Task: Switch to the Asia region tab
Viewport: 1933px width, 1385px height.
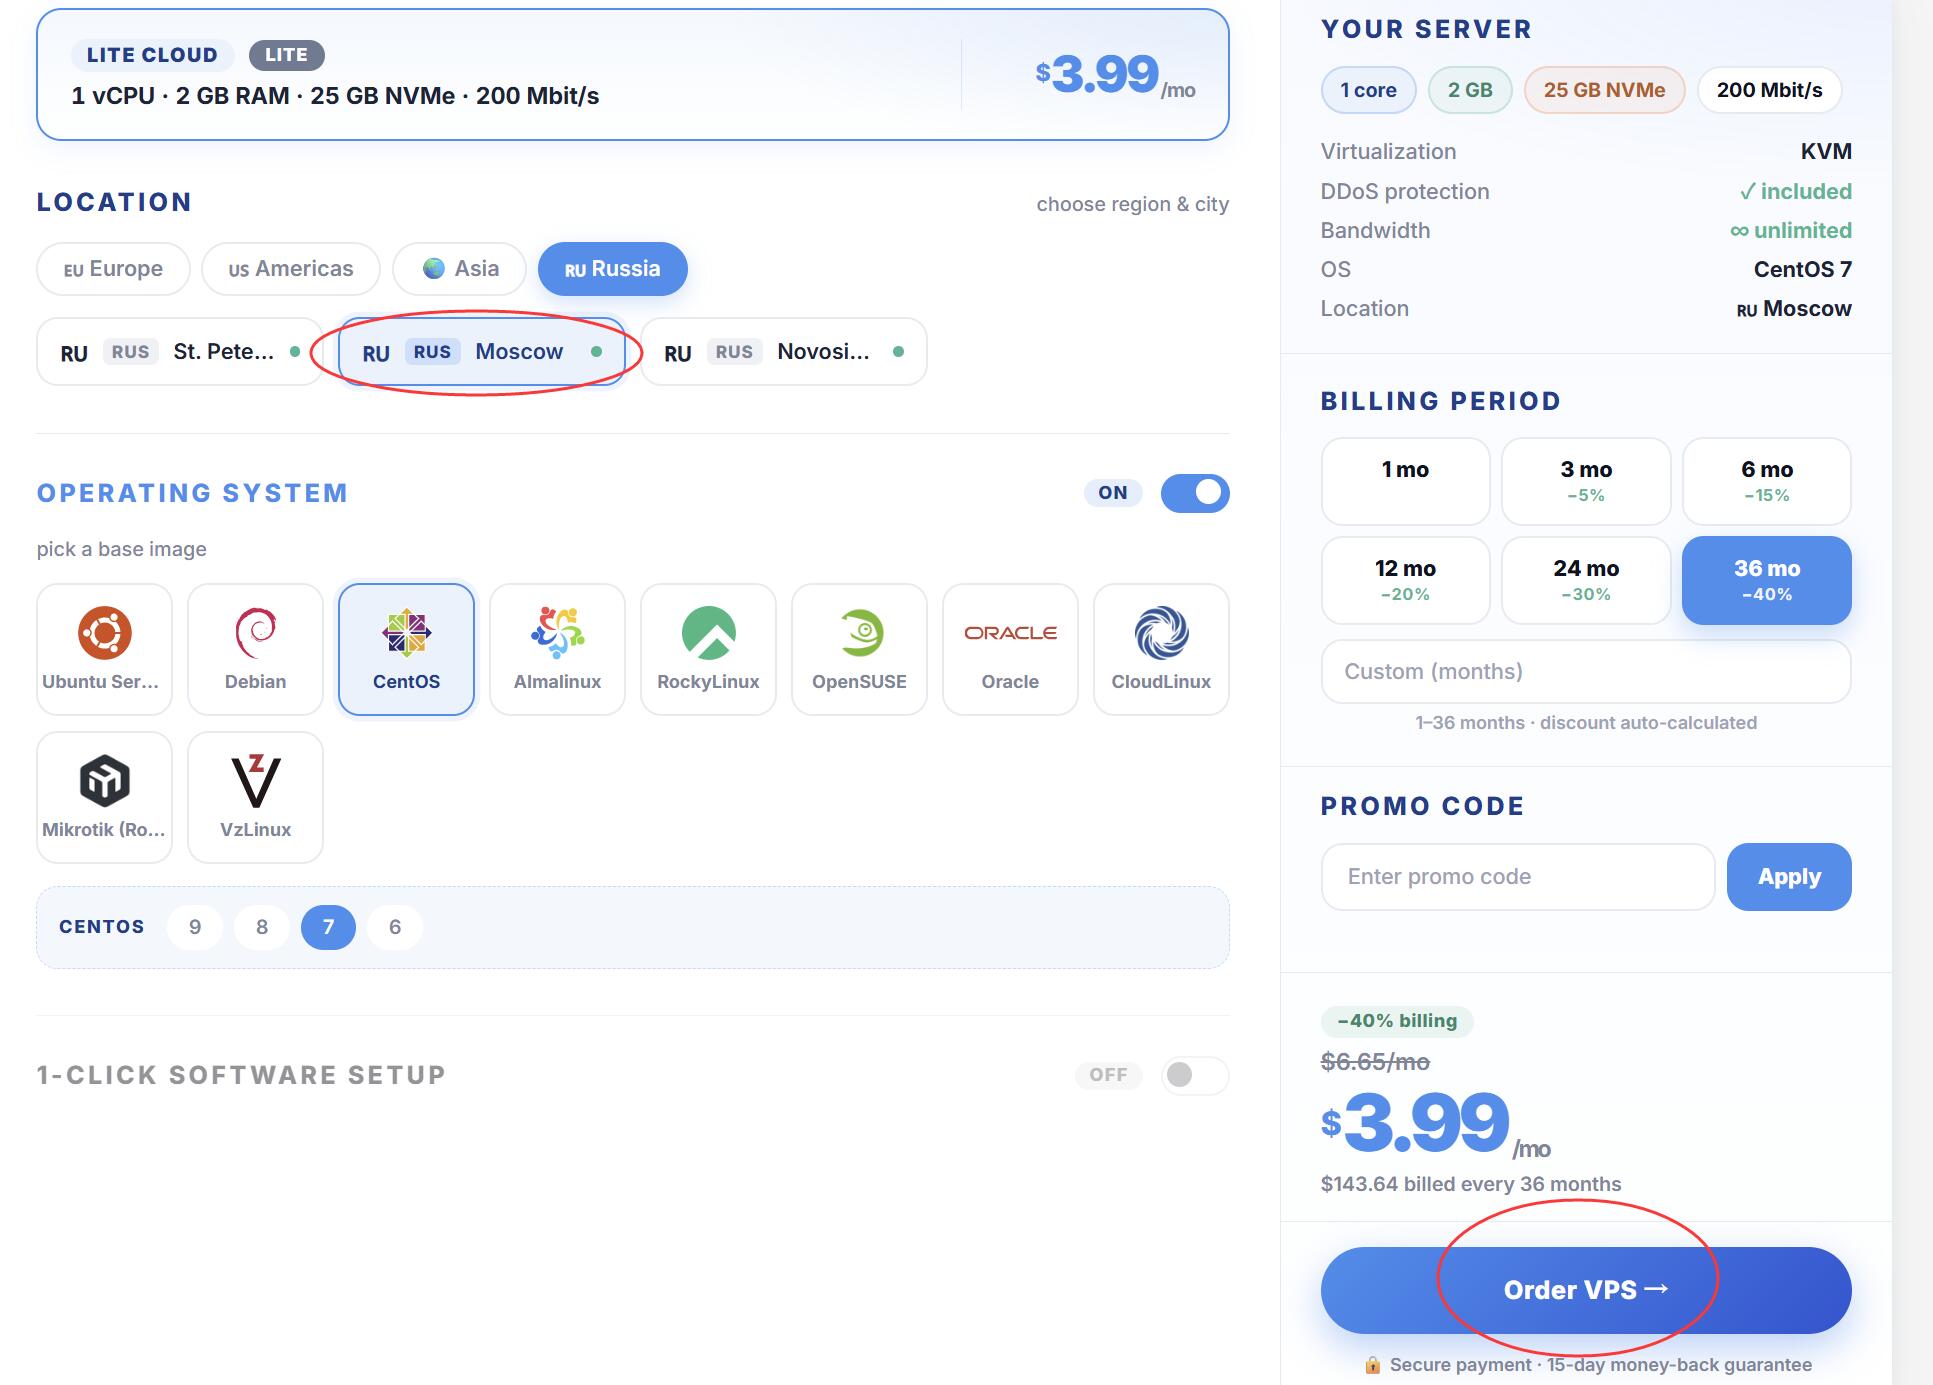Action: point(460,269)
